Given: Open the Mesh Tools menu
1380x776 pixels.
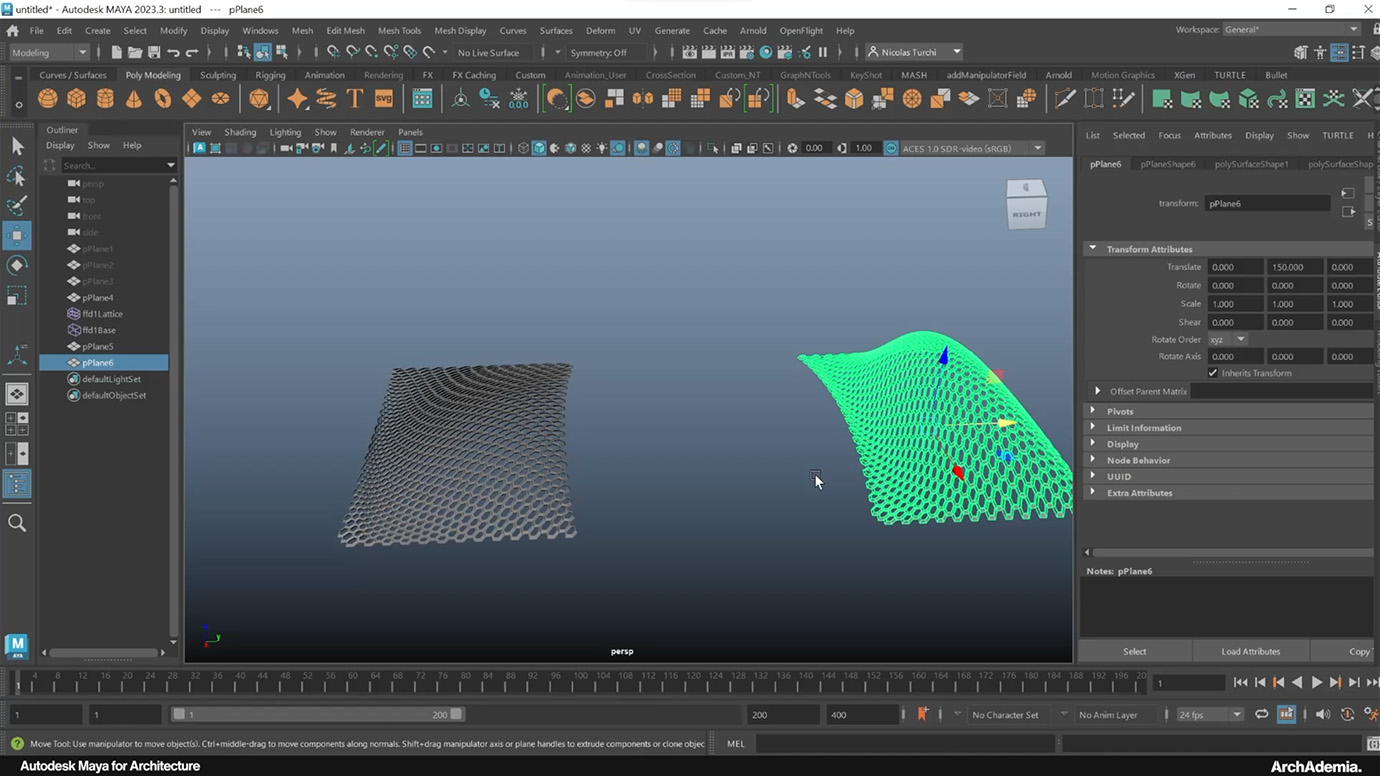Looking at the screenshot, I should coord(399,31).
